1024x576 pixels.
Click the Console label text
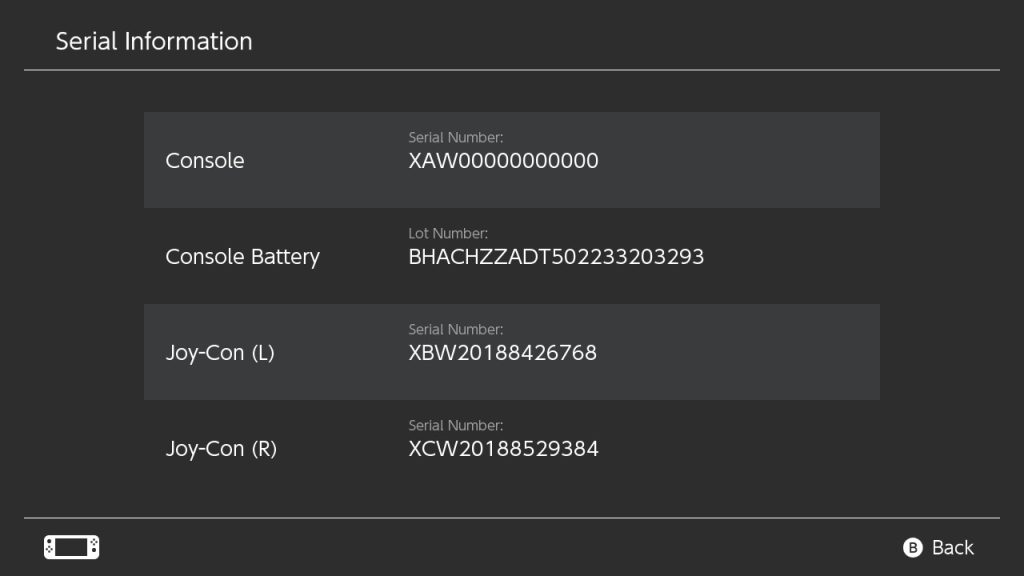click(x=204, y=161)
